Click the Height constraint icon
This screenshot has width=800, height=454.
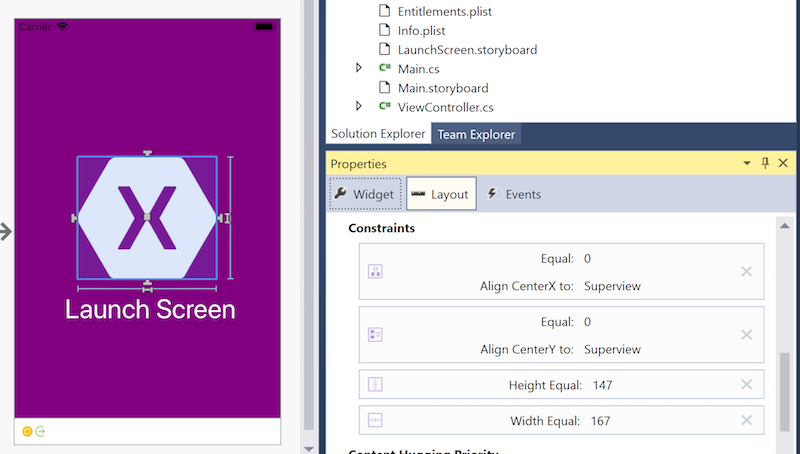click(375, 384)
